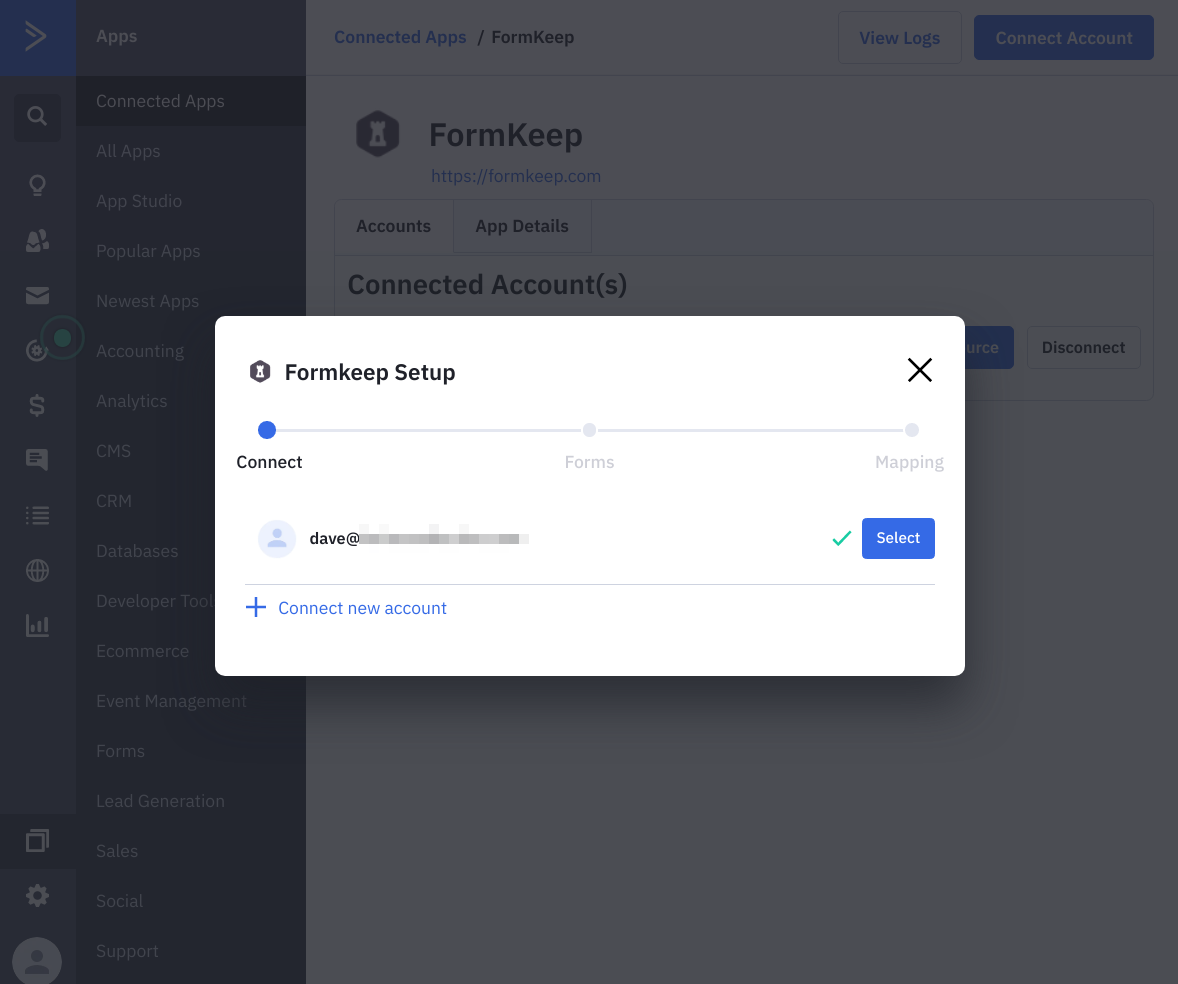Viewport: 1178px width, 984px height.
Task: Switch to the App Details tab
Action: (x=522, y=226)
